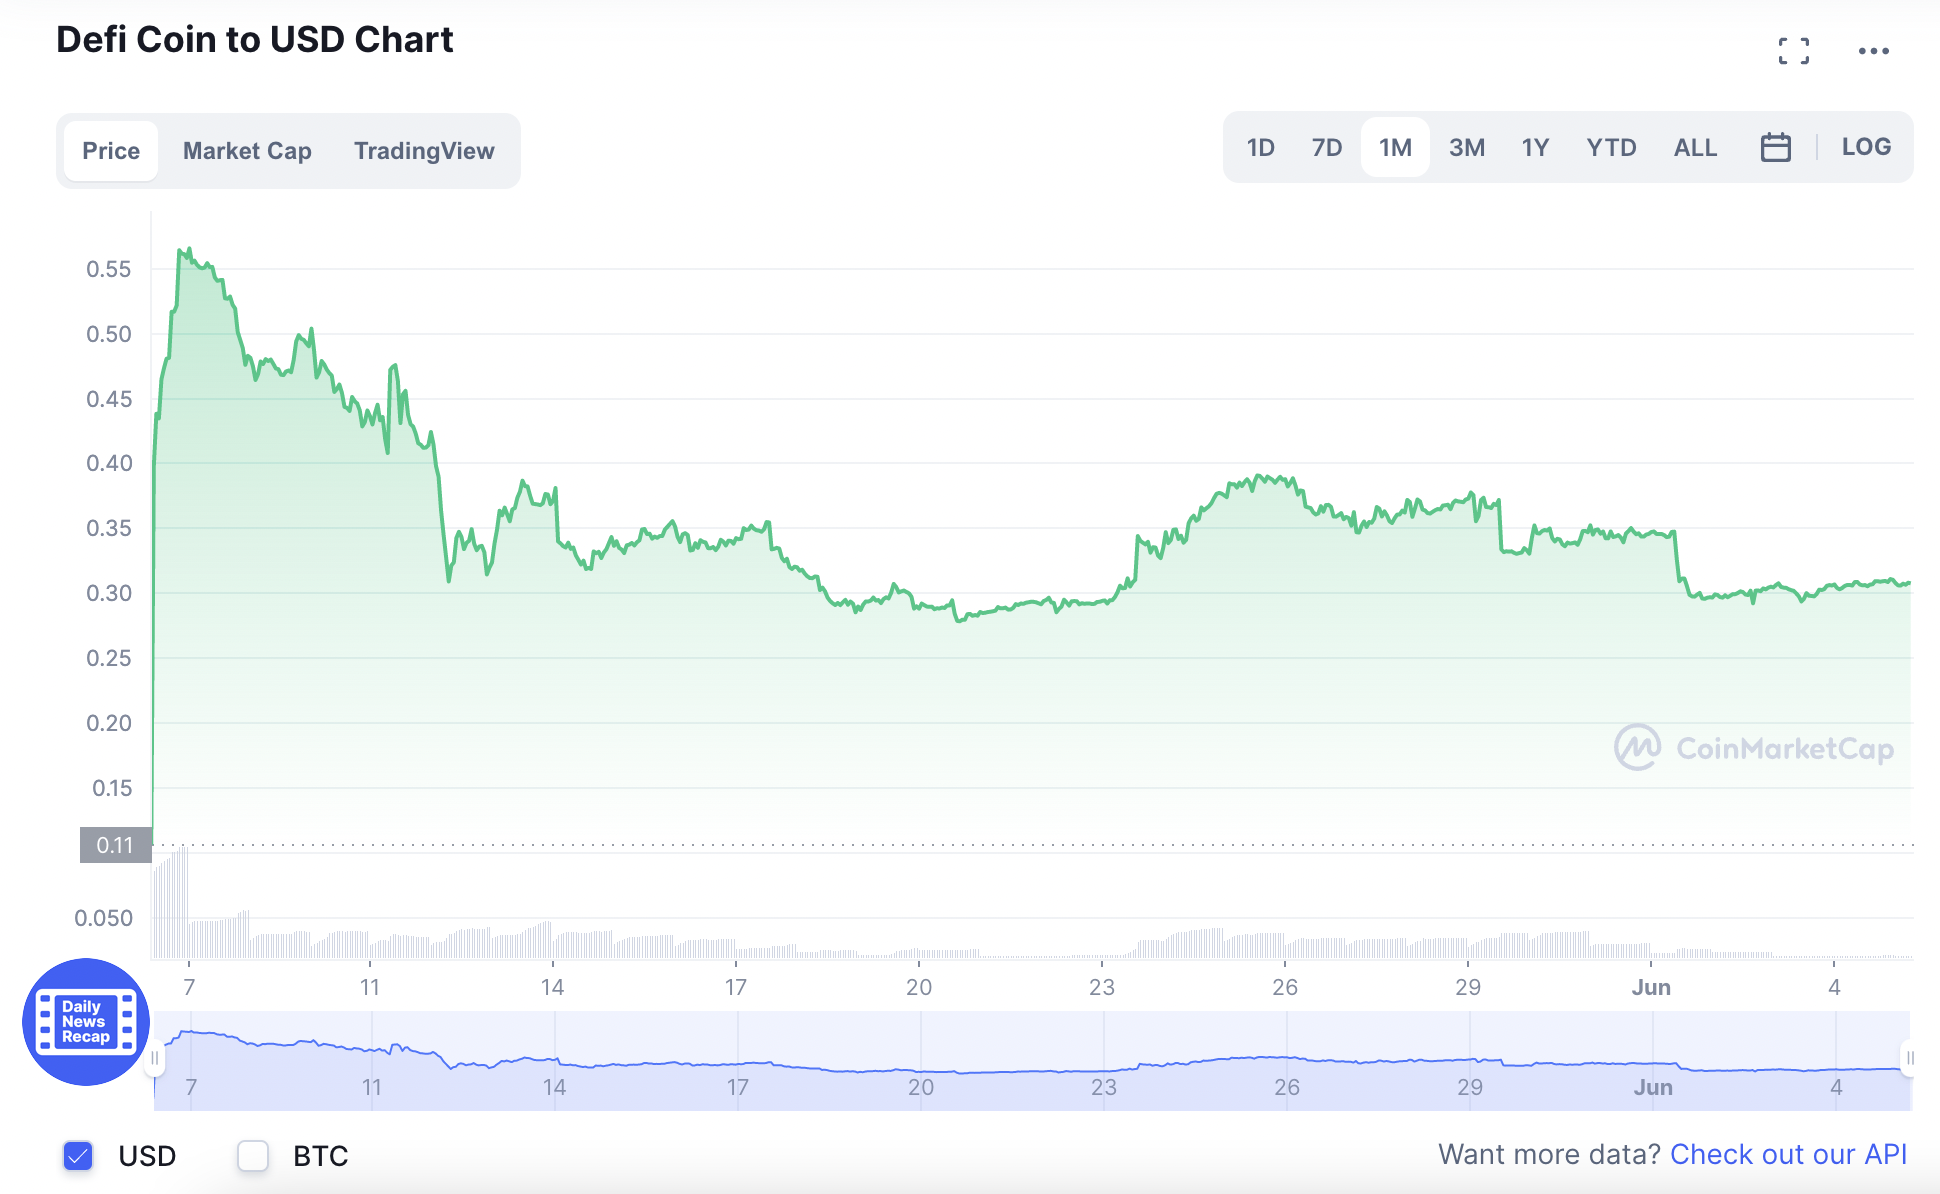1940x1194 pixels.
Task: Expand chart to fullscreen
Action: 1795,51
